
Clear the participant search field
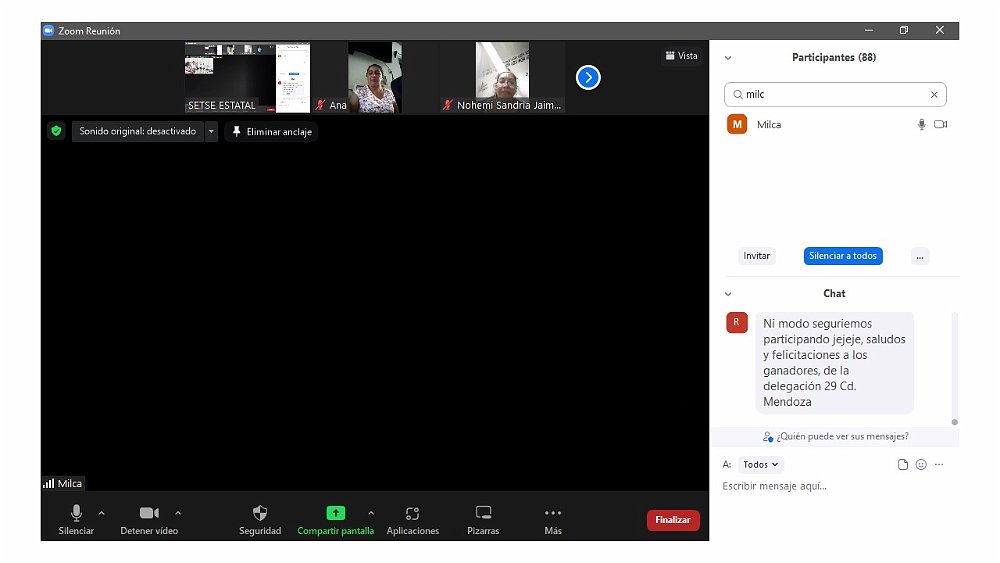tap(934, 95)
